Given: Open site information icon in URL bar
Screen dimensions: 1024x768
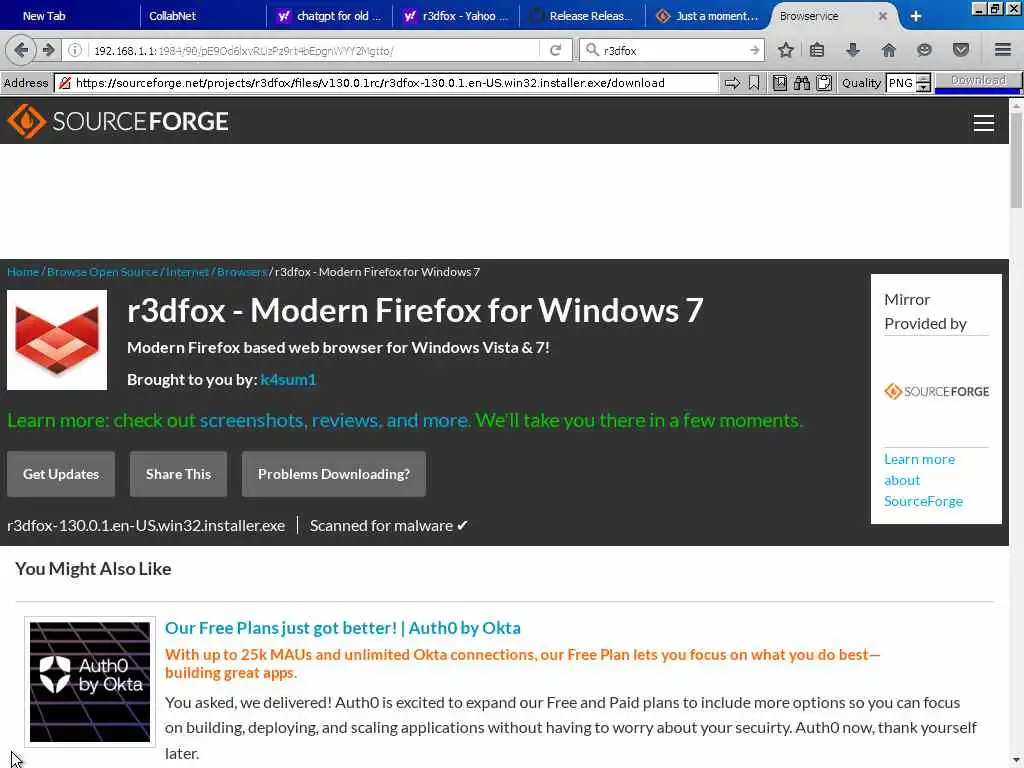Looking at the screenshot, I should tap(75, 50).
